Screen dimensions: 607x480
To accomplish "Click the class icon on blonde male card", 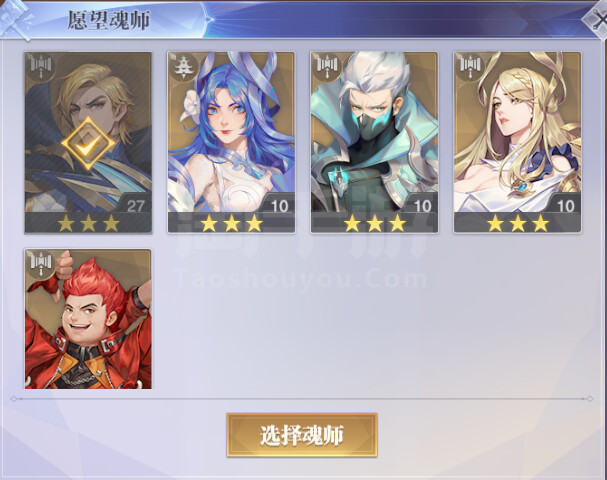I will click(x=41, y=67).
